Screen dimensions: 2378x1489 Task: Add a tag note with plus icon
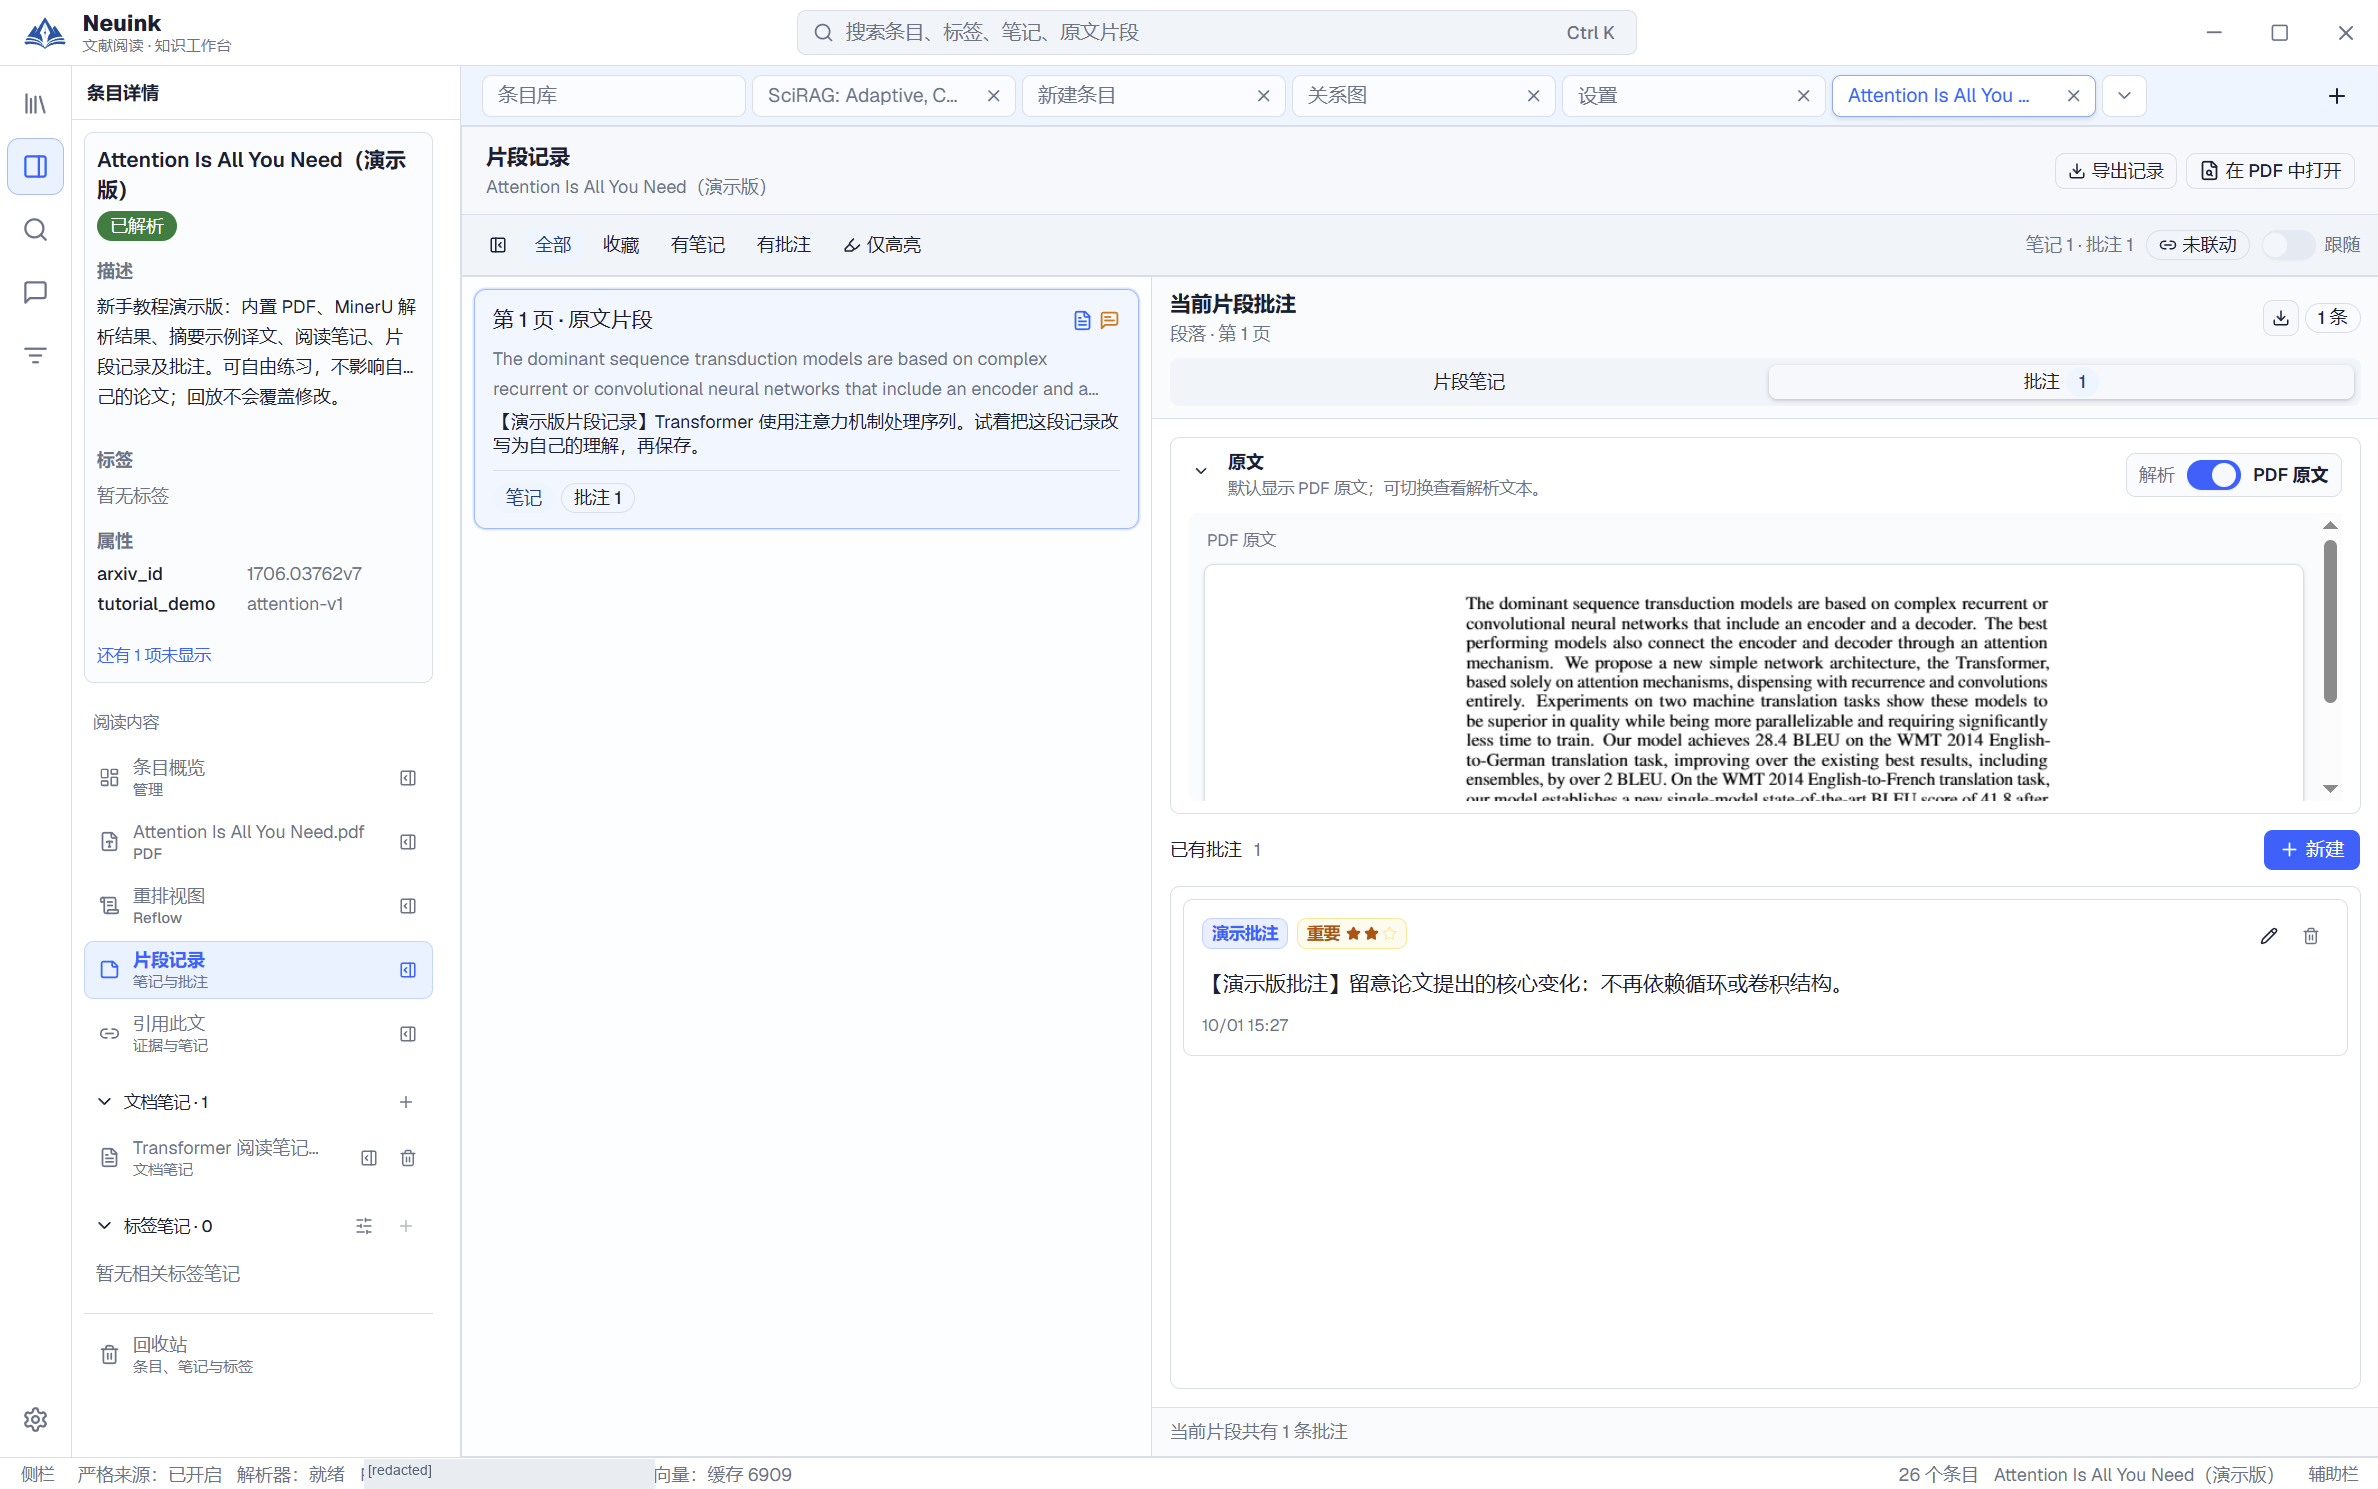click(406, 1226)
